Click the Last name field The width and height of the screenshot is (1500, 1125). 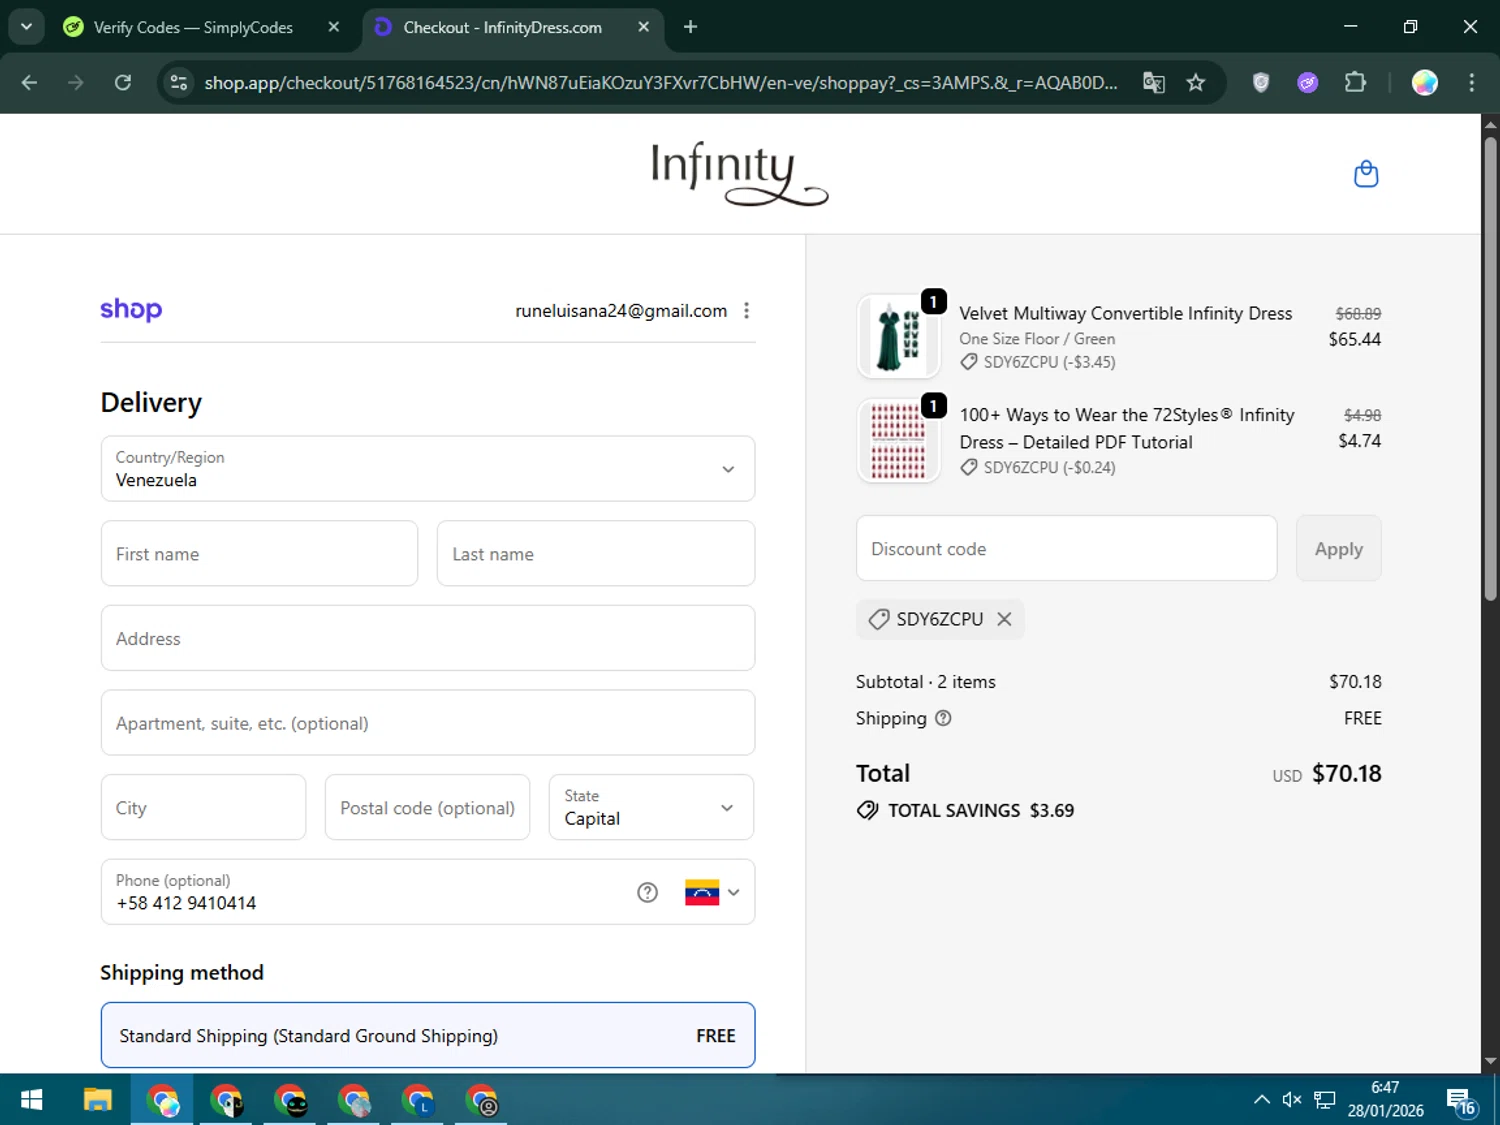(596, 553)
